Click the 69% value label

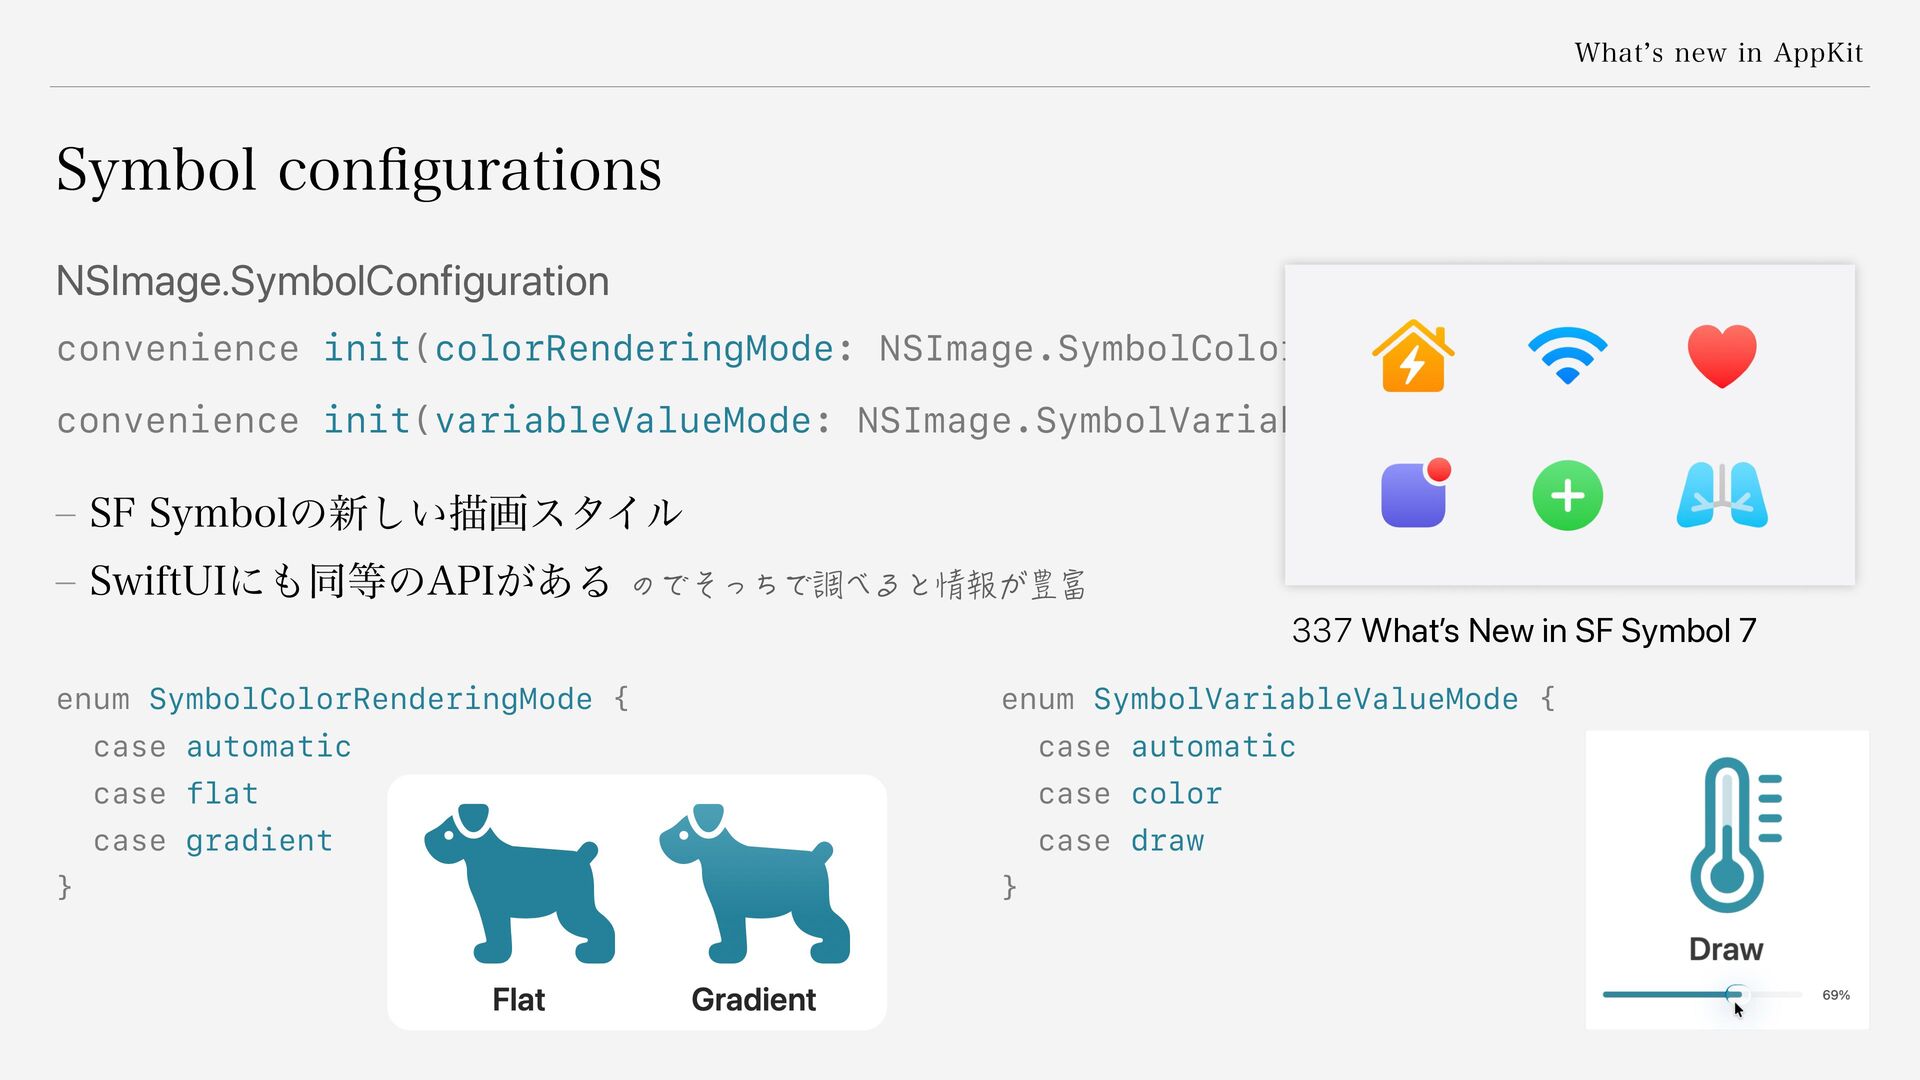coord(1836,995)
